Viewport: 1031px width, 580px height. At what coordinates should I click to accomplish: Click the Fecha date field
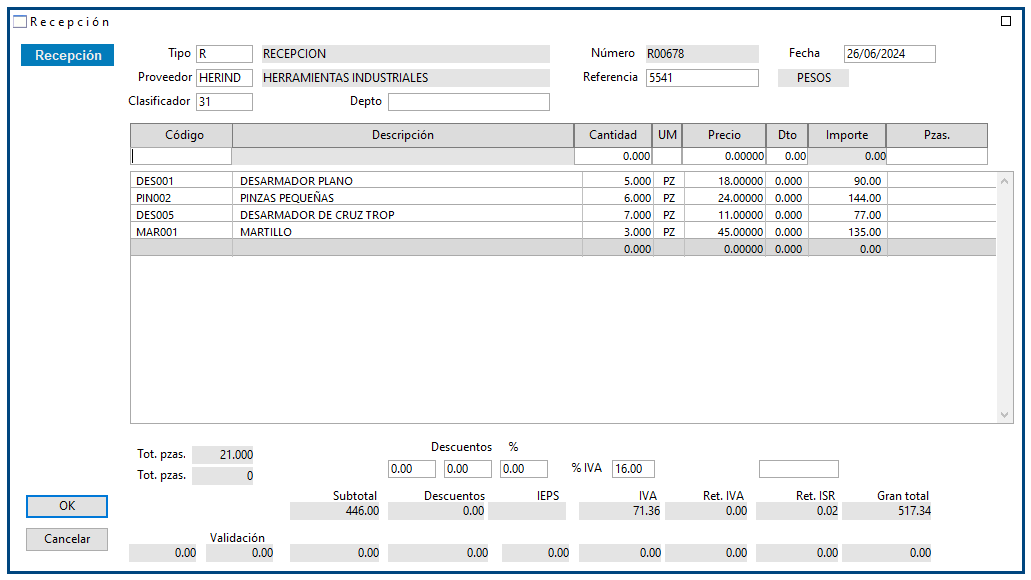tap(889, 54)
